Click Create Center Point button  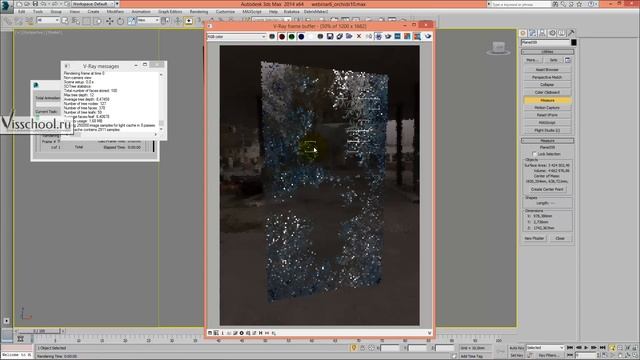pos(547,189)
